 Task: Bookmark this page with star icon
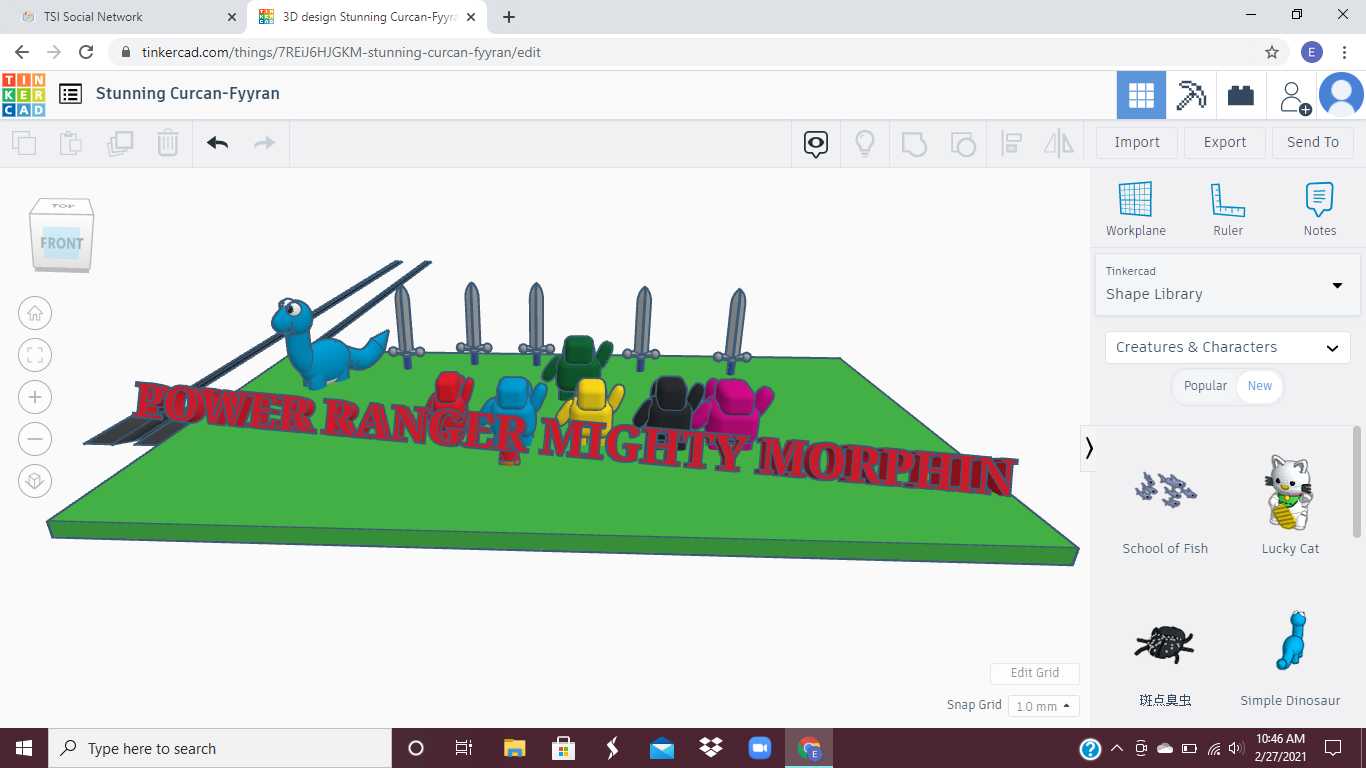coord(1272,52)
